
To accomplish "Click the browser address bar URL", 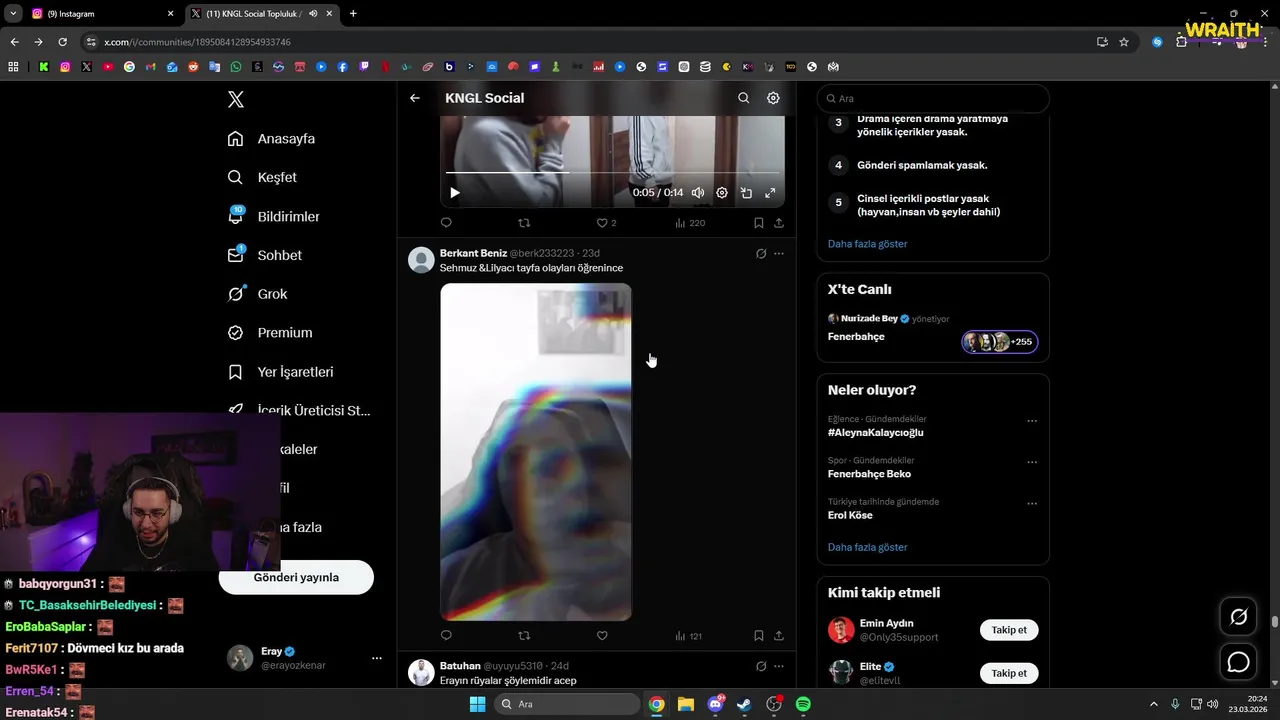I will [197, 42].
